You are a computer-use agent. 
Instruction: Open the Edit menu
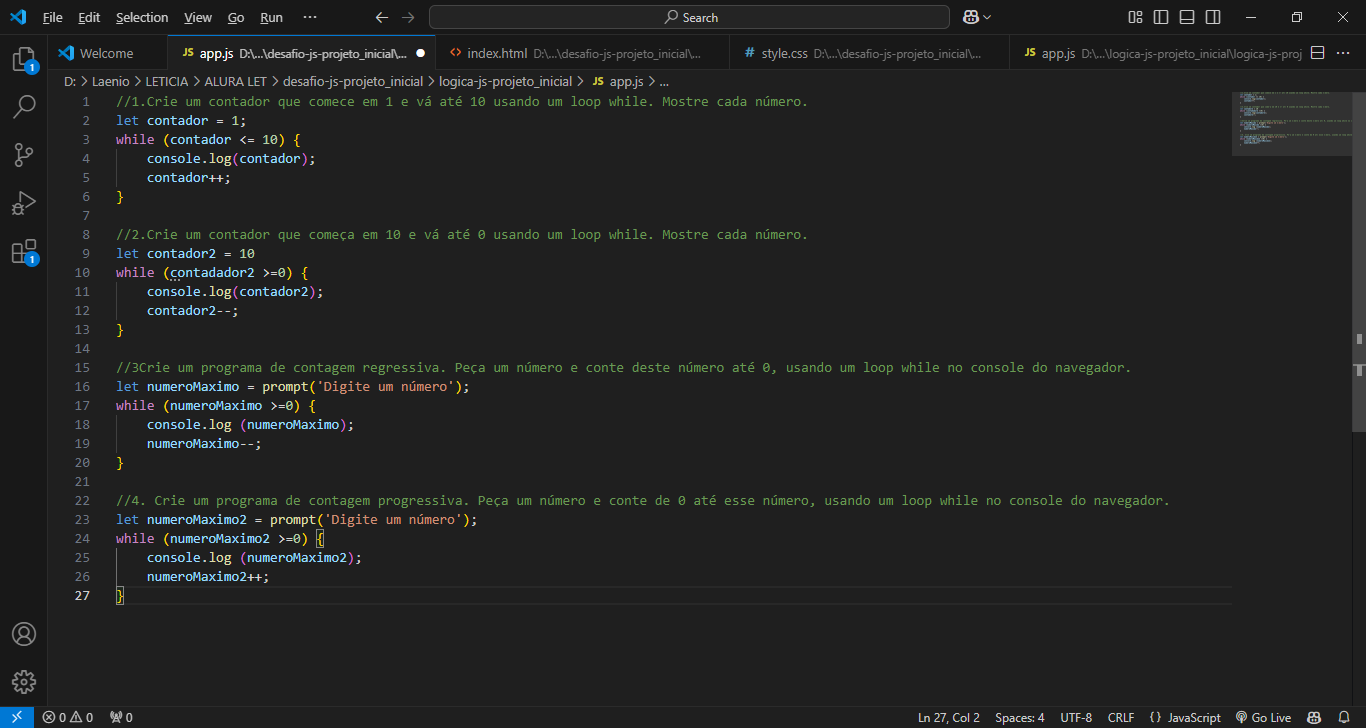(89, 17)
